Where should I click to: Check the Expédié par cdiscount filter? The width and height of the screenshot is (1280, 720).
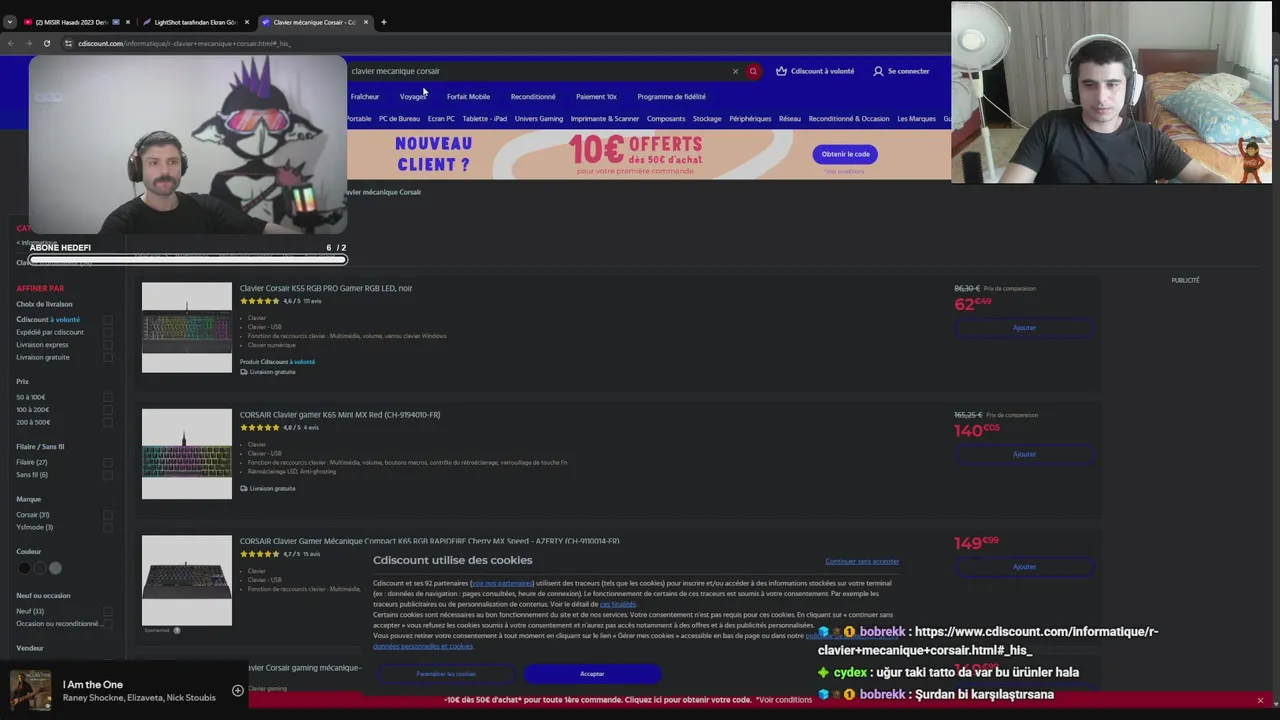click(x=108, y=332)
